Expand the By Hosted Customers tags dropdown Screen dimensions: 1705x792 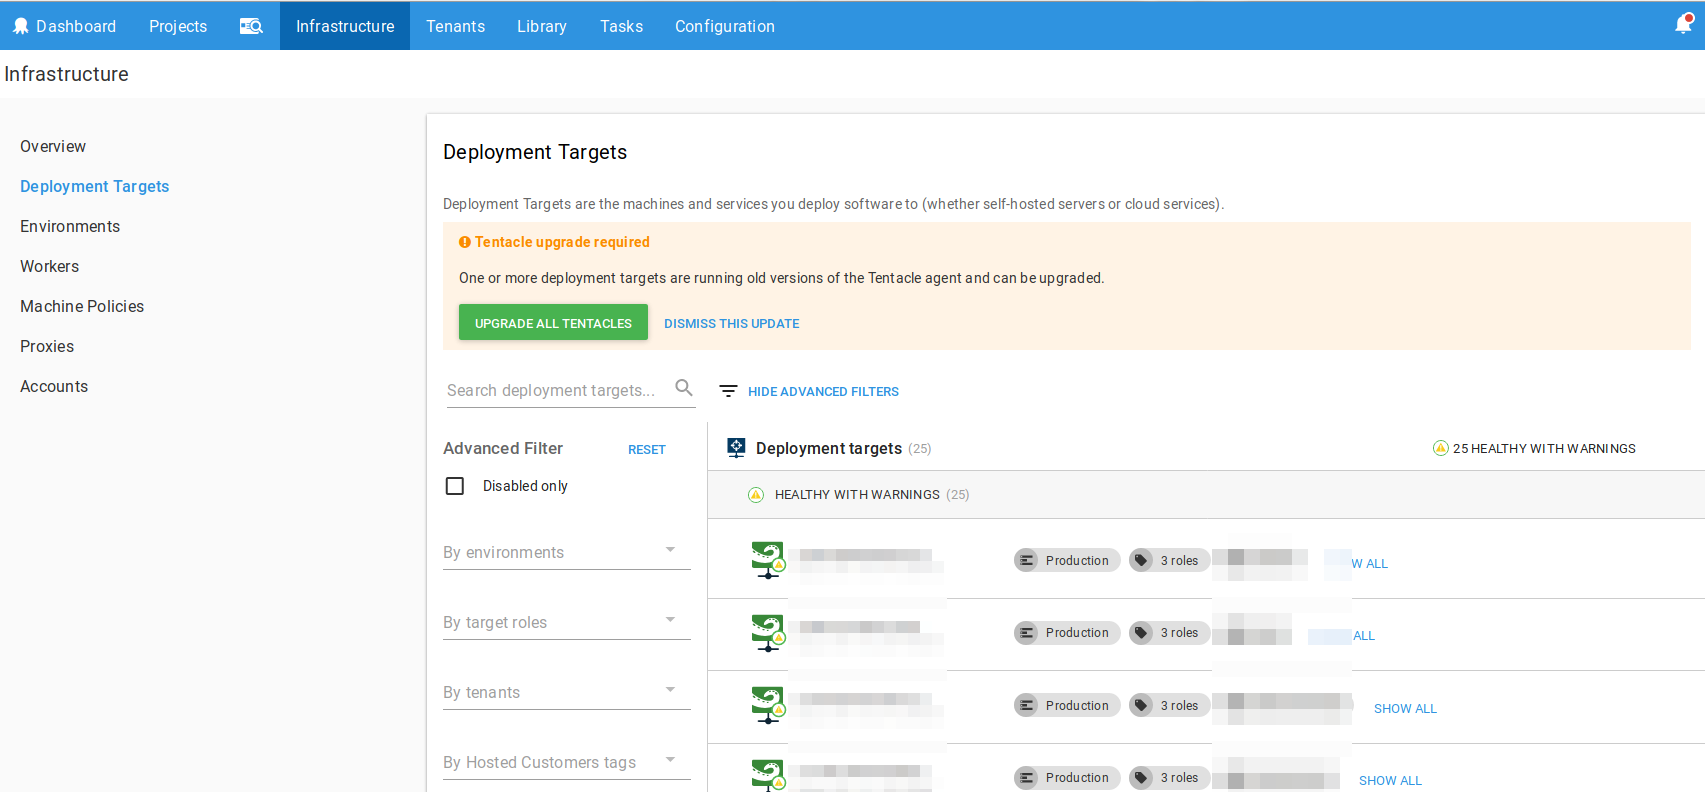tap(567, 762)
